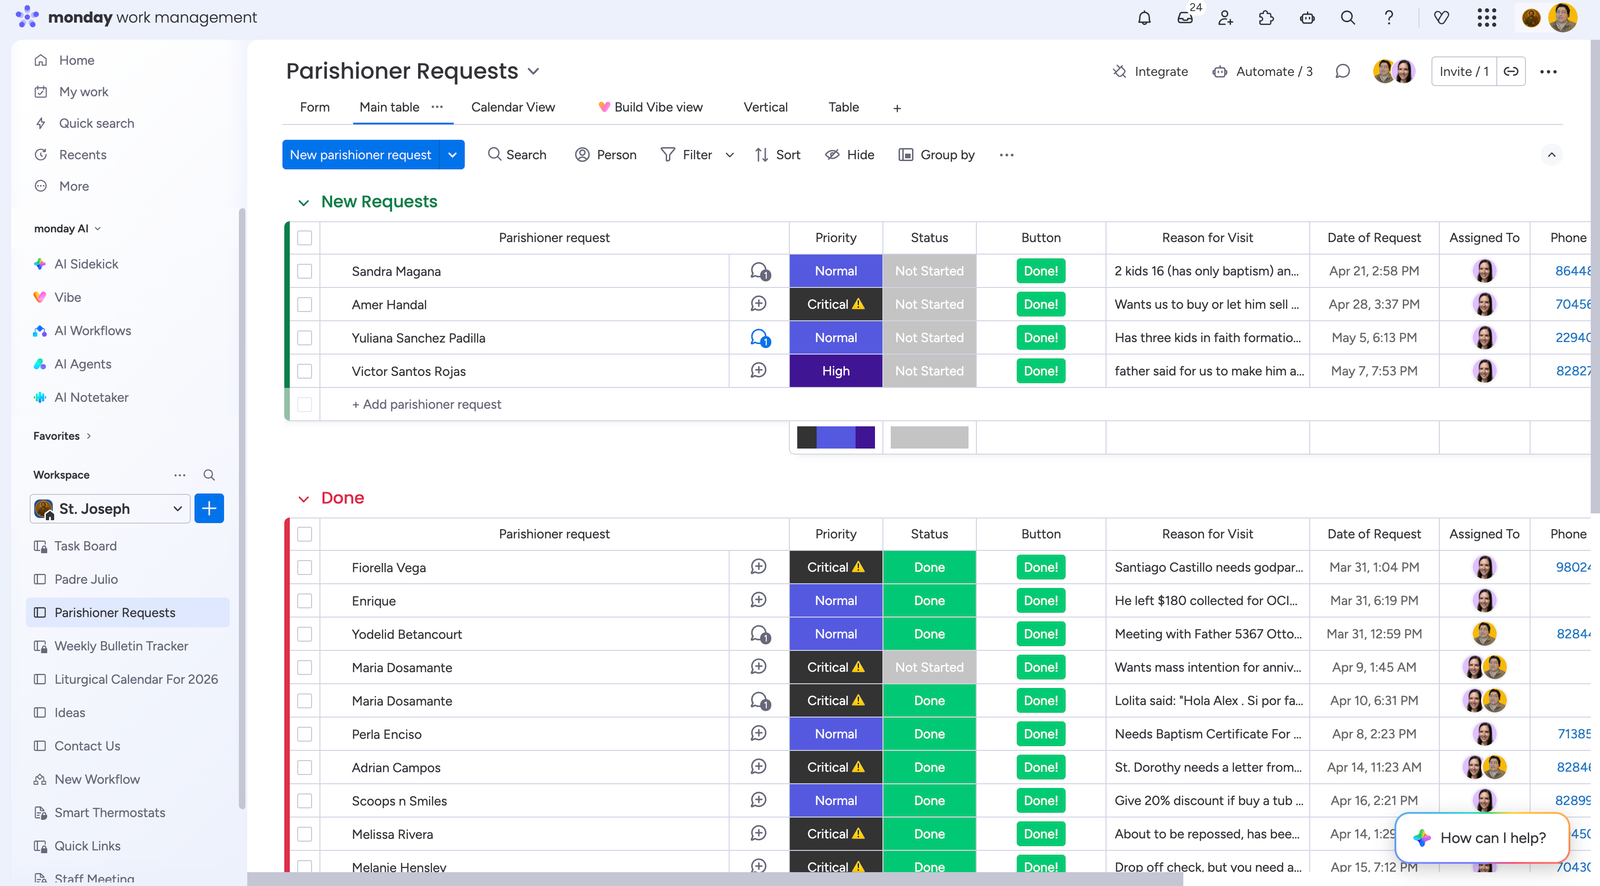Check the Perla Enciso row checkbox
Screen dimensions: 1600x886
tap(305, 734)
